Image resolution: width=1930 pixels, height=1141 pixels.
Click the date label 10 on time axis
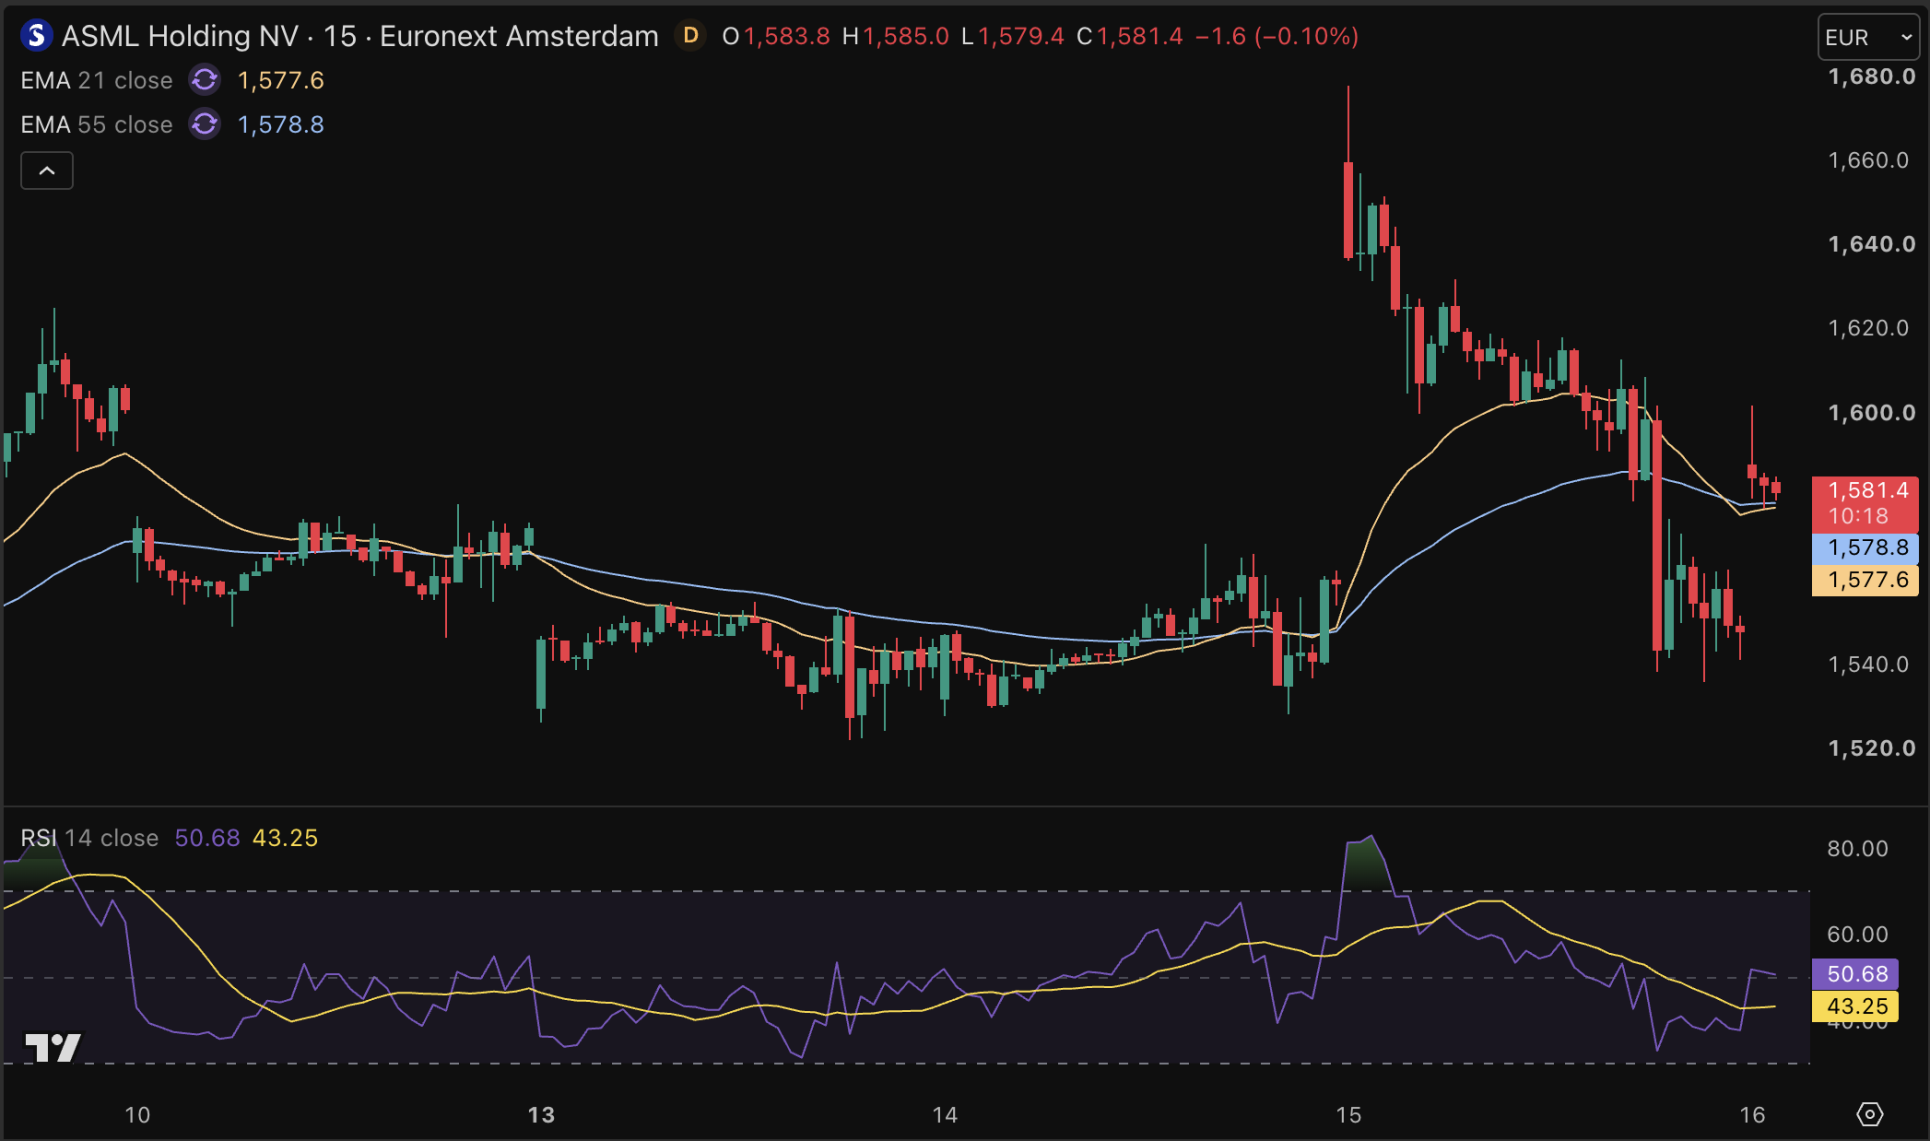pos(137,1114)
